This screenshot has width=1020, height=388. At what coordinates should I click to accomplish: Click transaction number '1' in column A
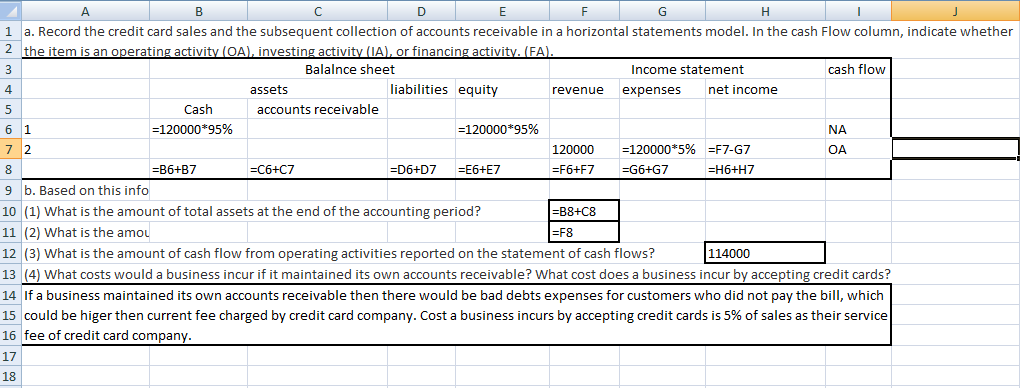tap(86, 129)
